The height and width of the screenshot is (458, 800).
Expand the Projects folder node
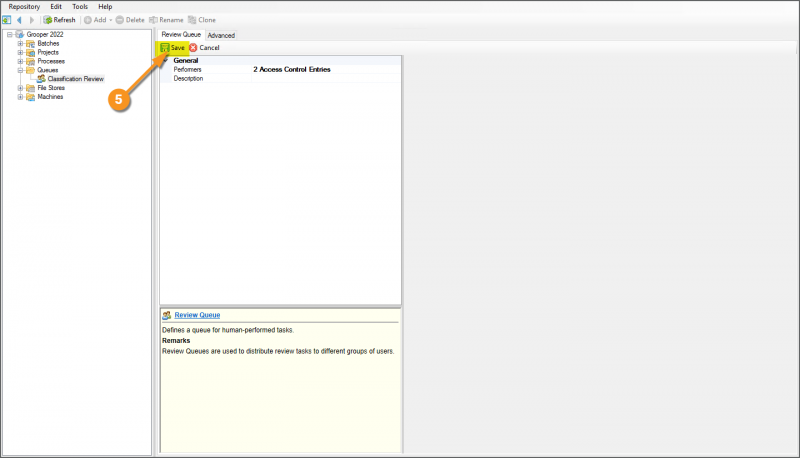point(20,52)
